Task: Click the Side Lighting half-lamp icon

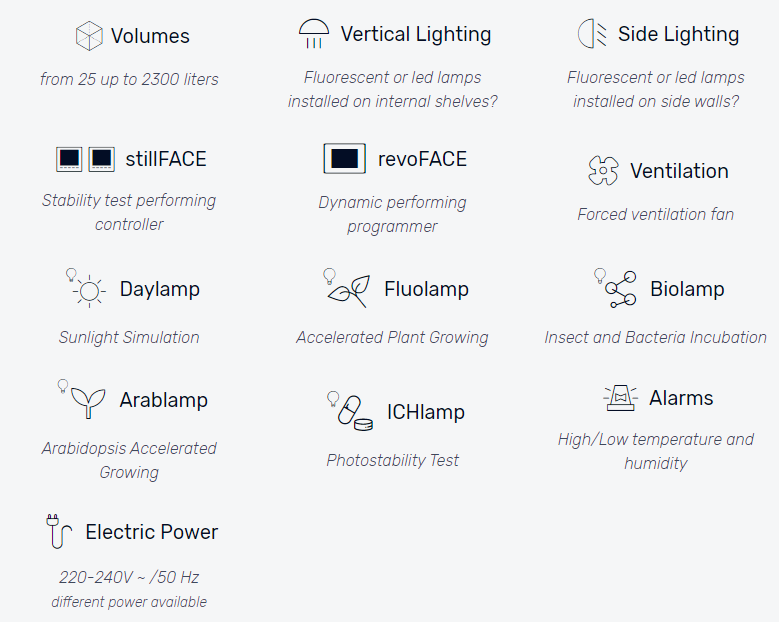Action: pyautogui.click(x=592, y=34)
